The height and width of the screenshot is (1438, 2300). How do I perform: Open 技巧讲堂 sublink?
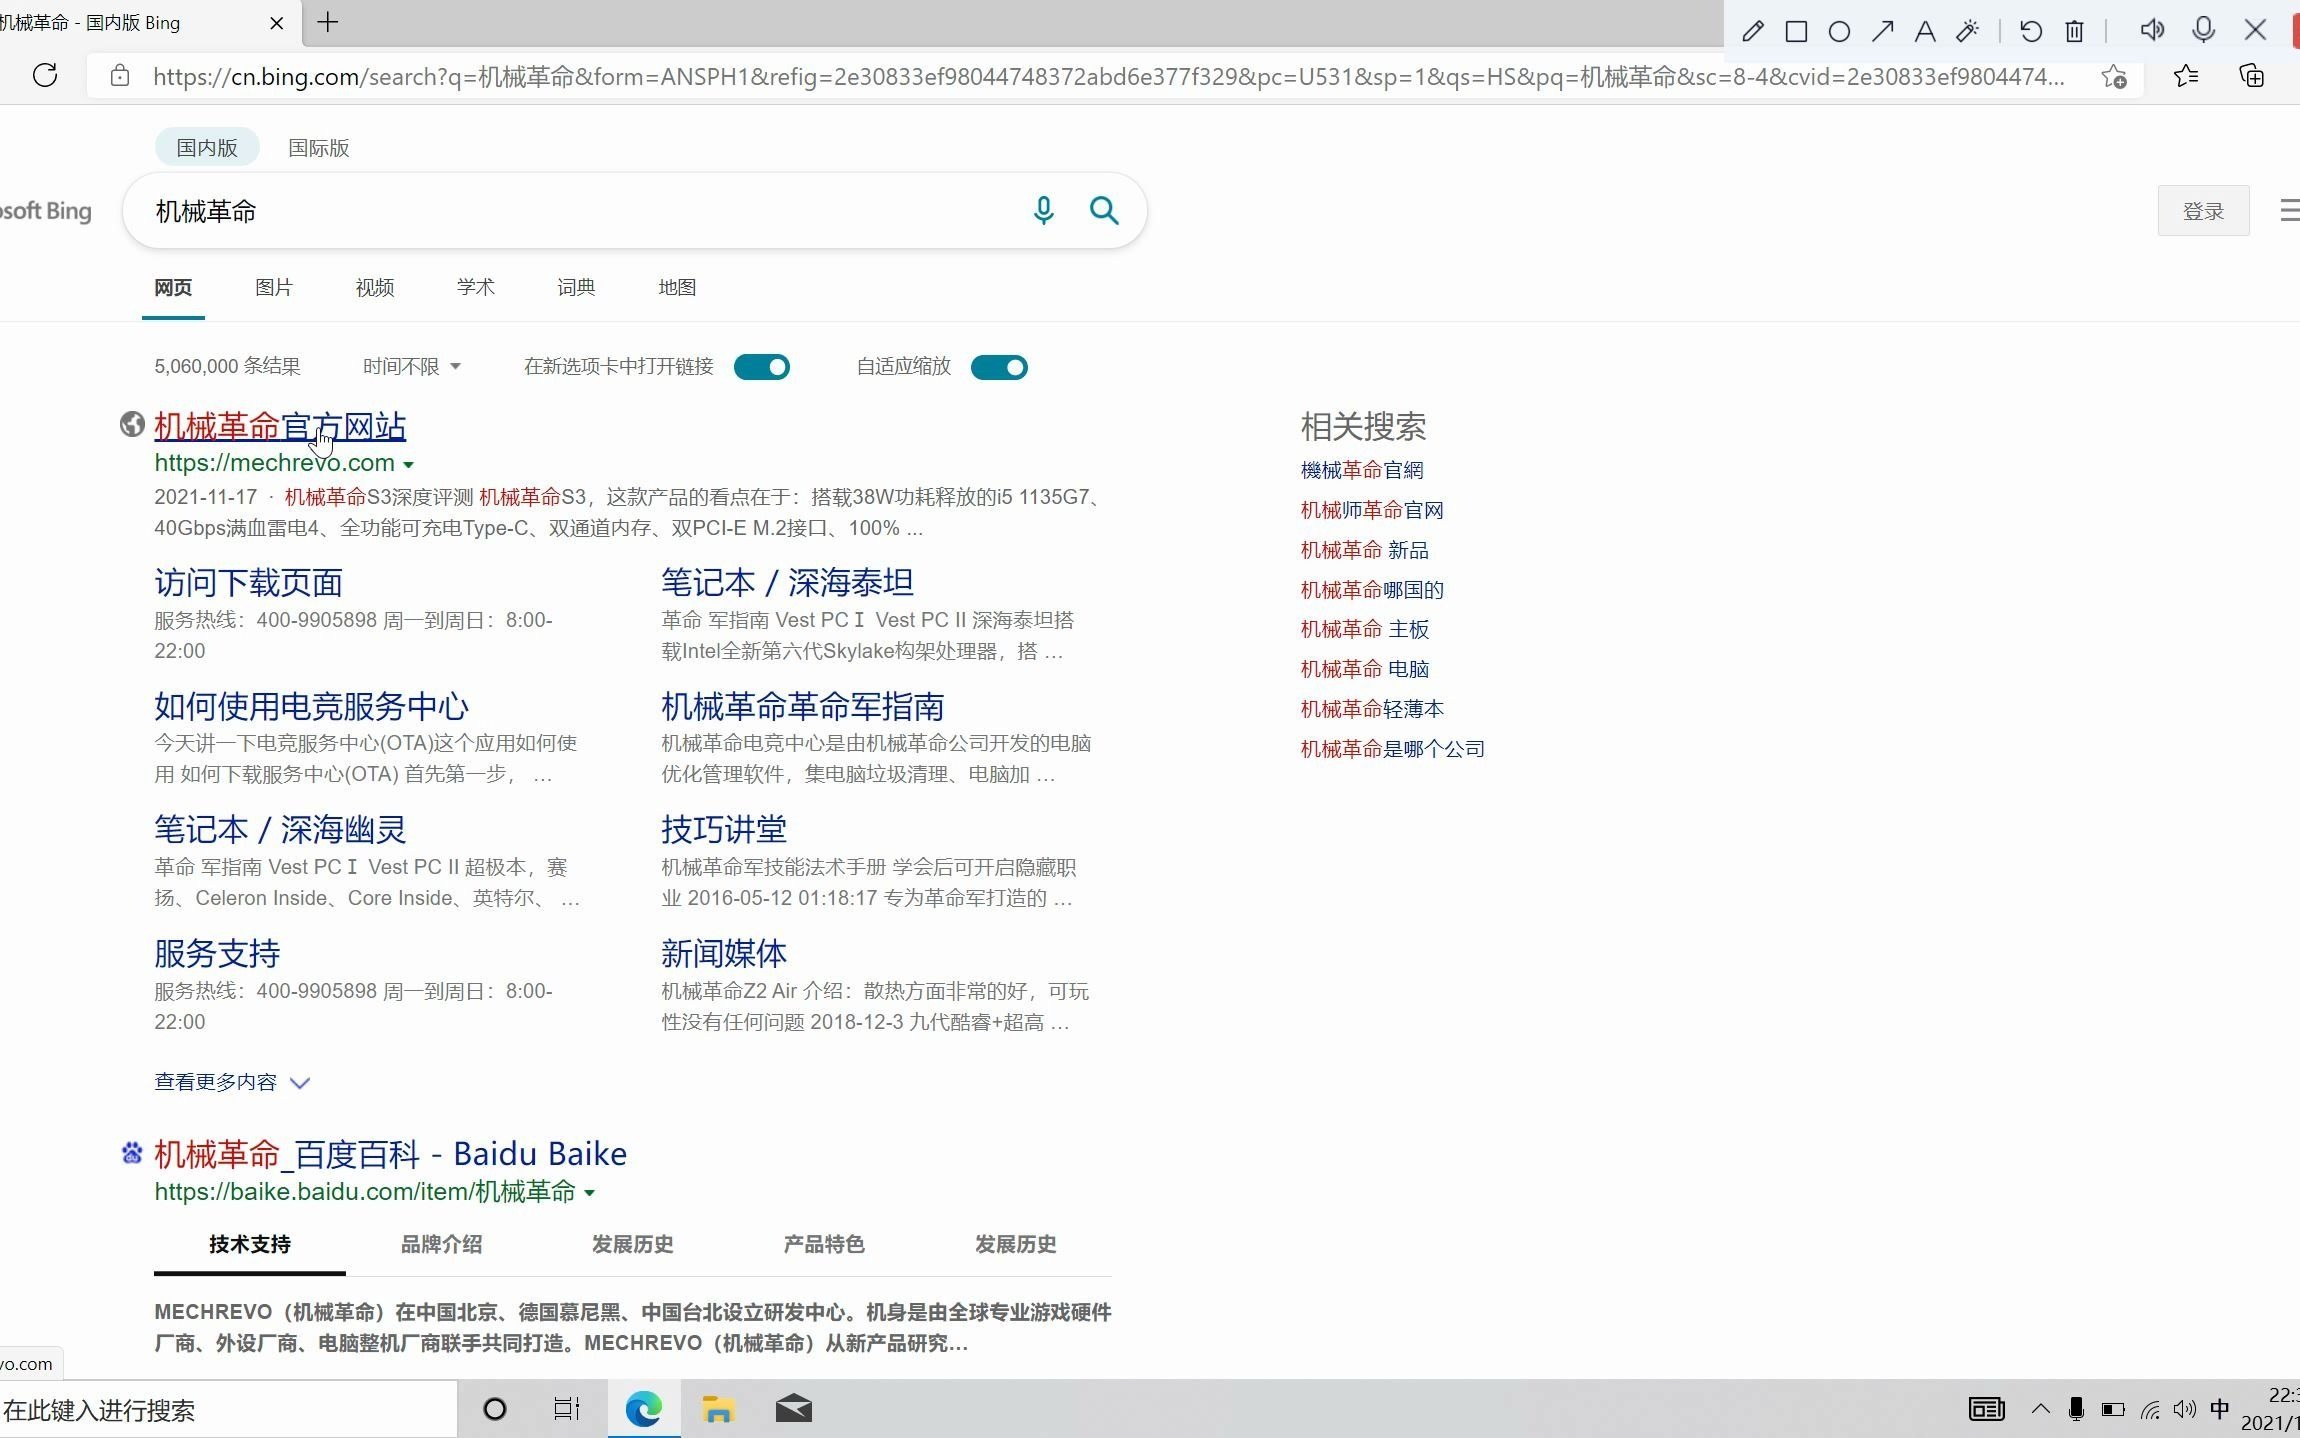pos(724,829)
